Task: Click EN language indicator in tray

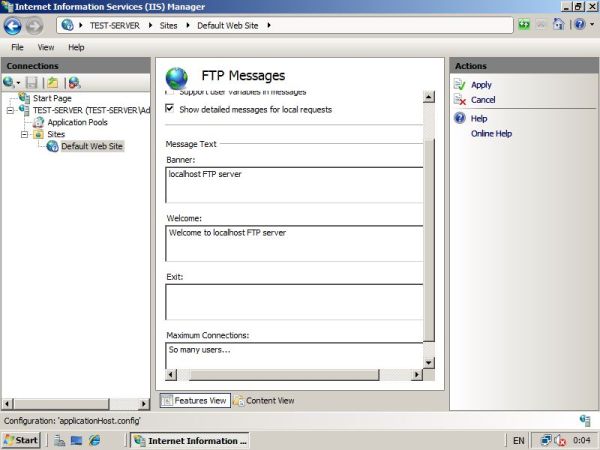Action: [x=518, y=440]
